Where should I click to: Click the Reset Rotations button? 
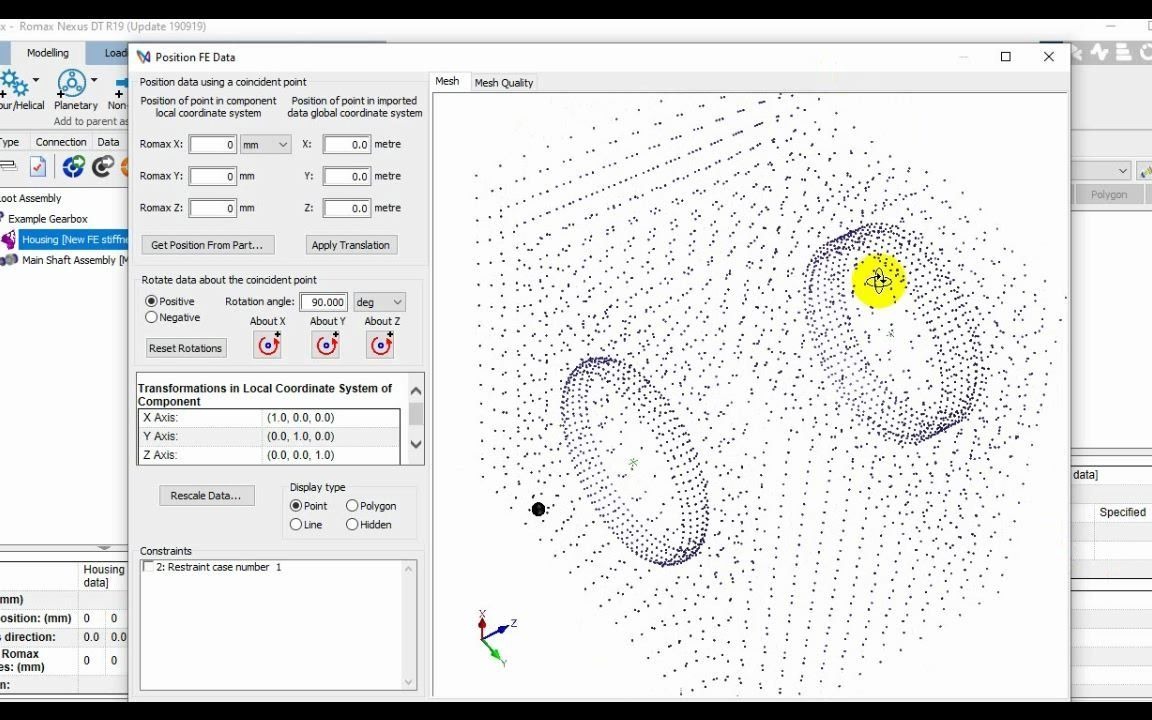point(185,348)
